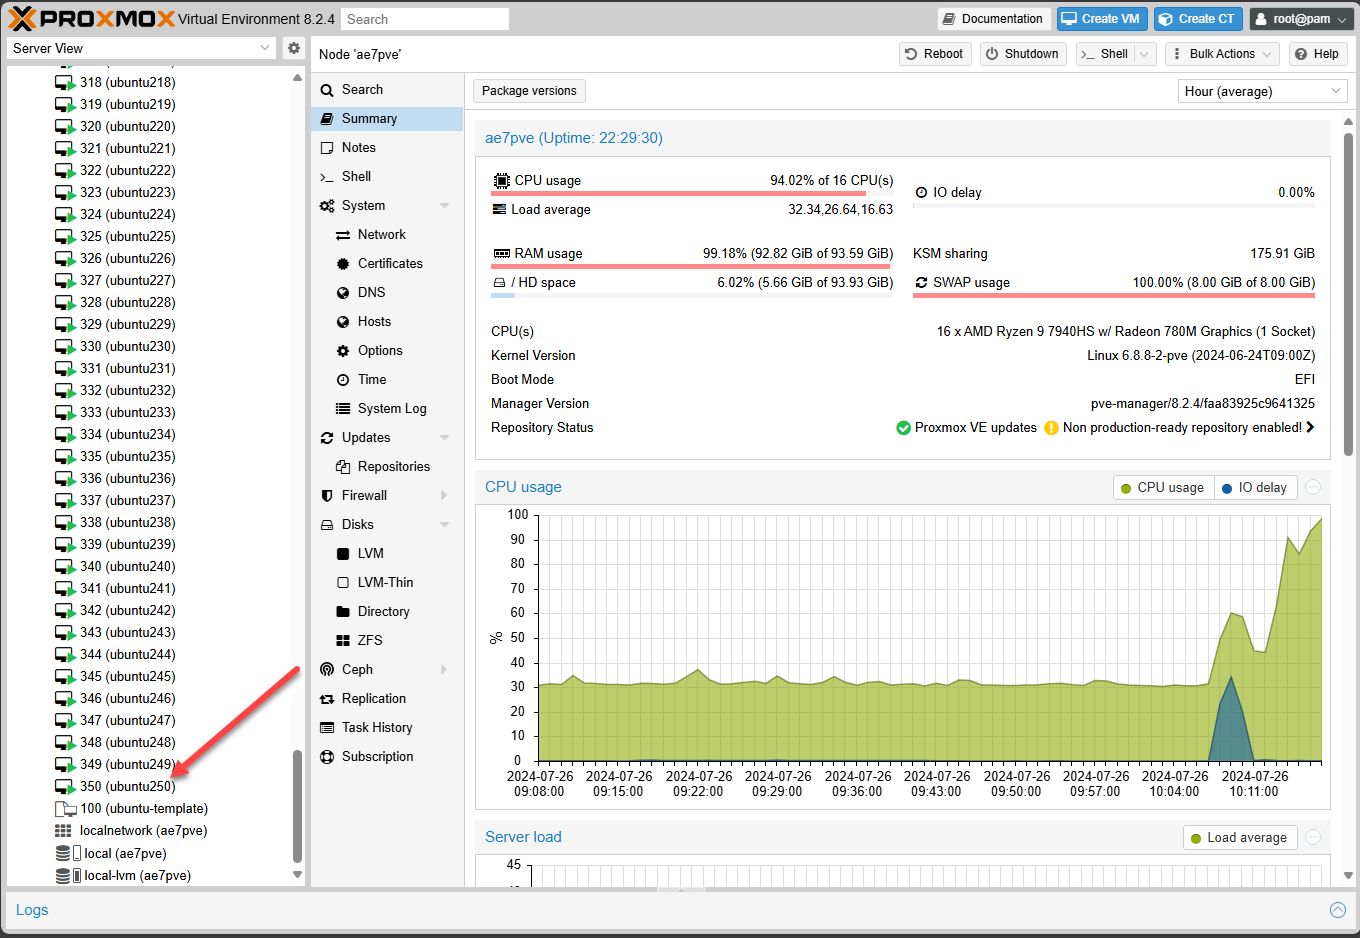Open Shell in the node menu
This screenshot has height=938, width=1360.
pos(387,177)
